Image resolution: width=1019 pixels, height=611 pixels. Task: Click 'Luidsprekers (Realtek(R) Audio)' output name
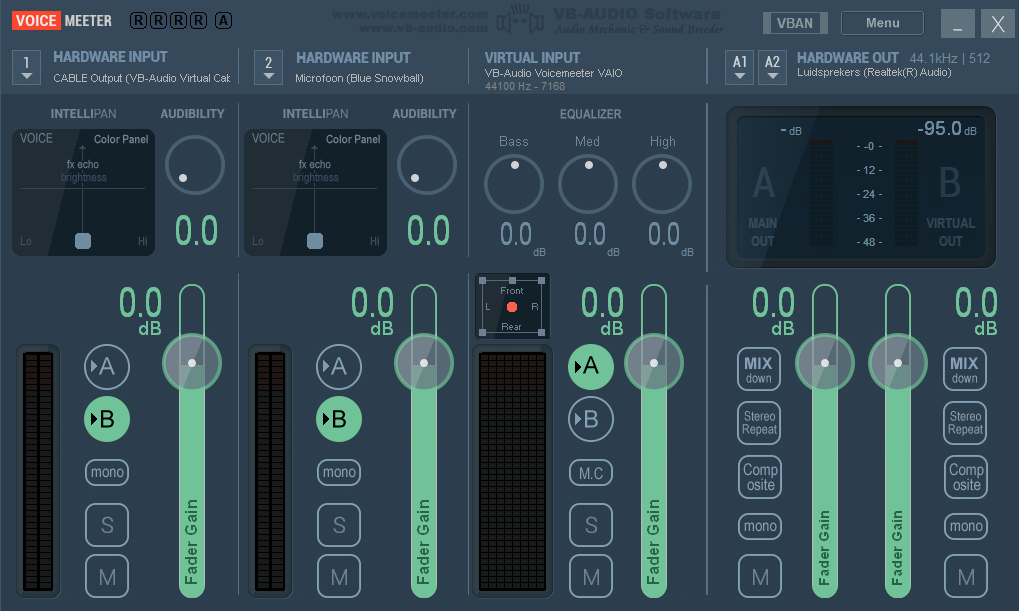pyautogui.click(x=874, y=72)
